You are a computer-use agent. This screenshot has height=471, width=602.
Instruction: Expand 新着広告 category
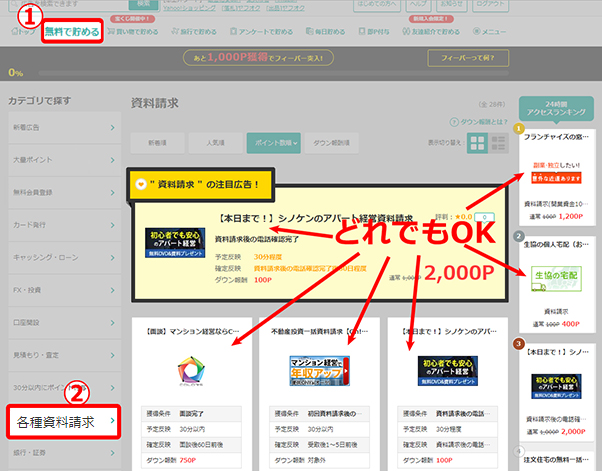[x=63, y=128]
